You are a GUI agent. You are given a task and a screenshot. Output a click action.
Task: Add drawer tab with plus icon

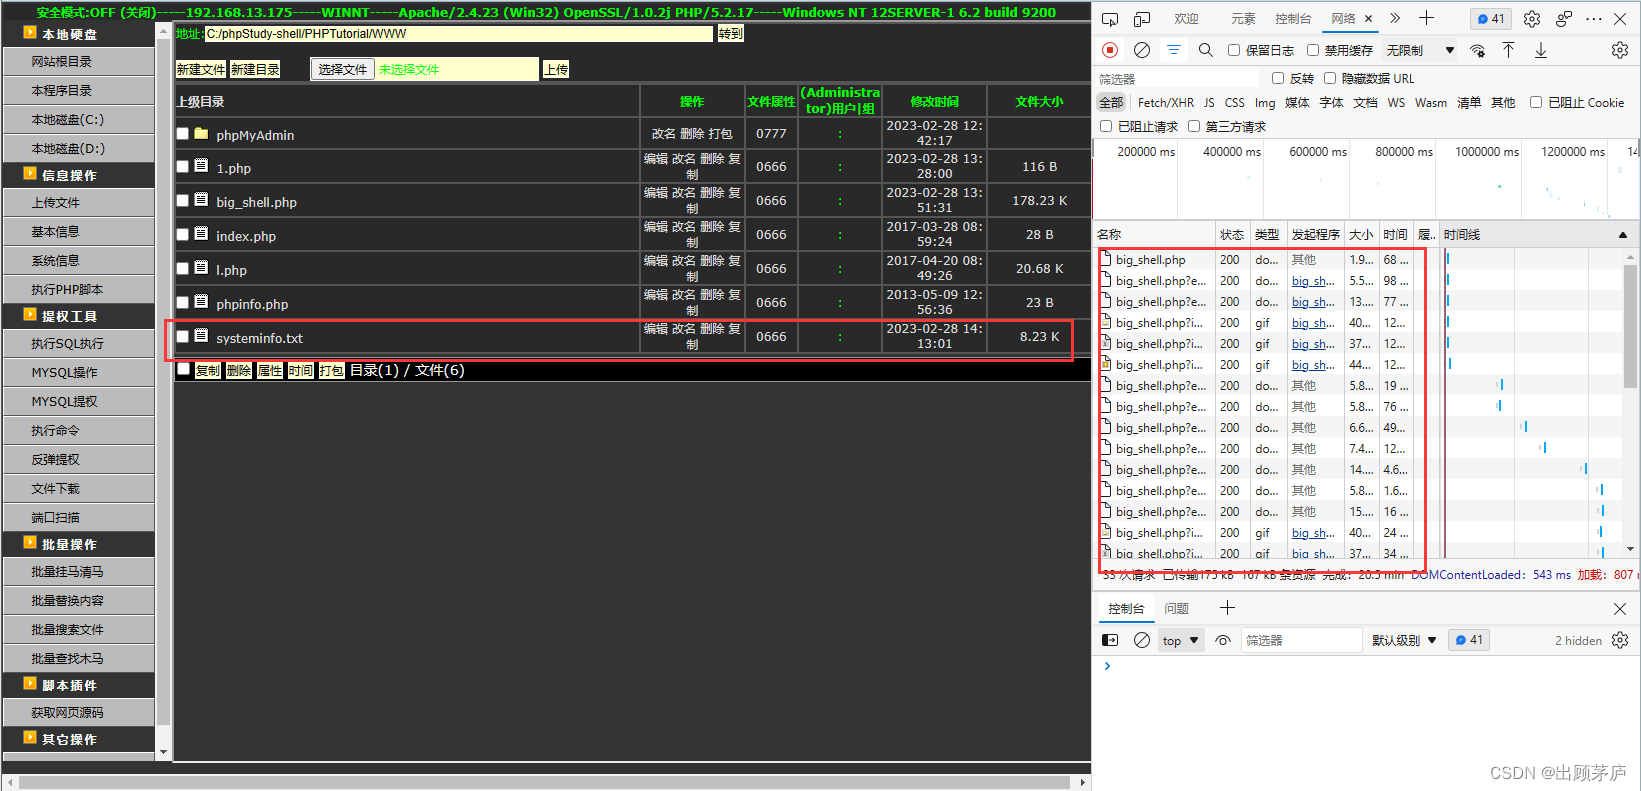[x=1227, y=608]
